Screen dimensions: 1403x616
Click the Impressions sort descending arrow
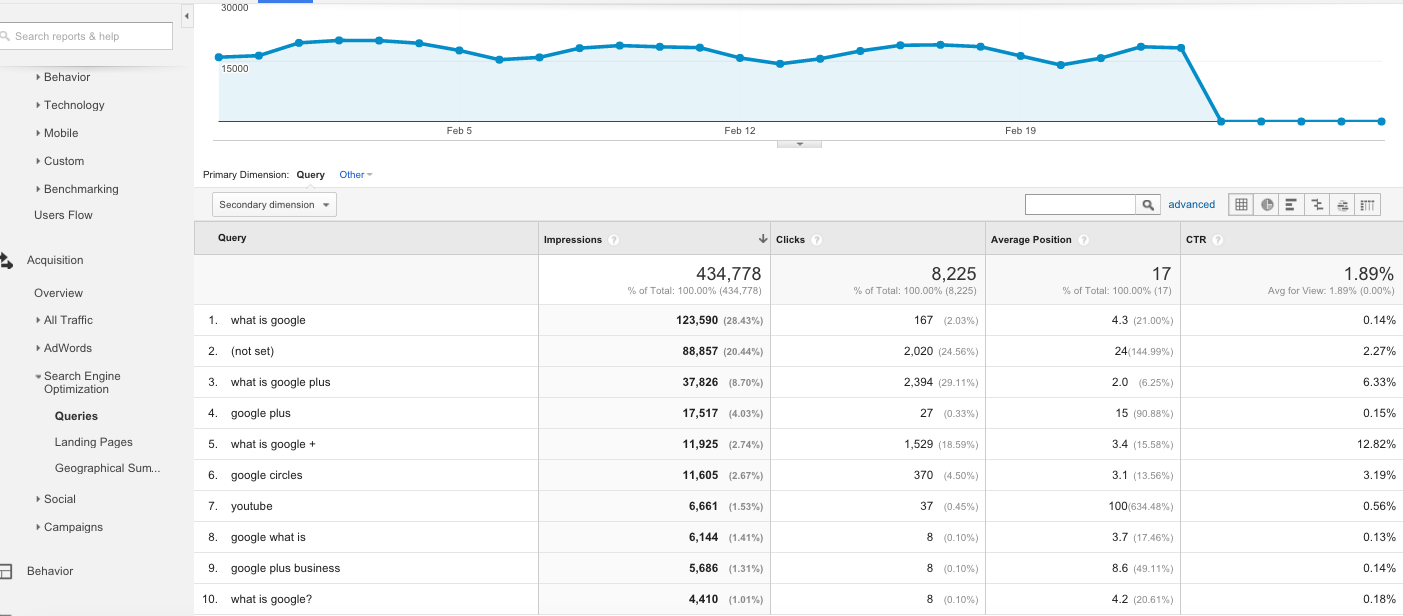764,240
